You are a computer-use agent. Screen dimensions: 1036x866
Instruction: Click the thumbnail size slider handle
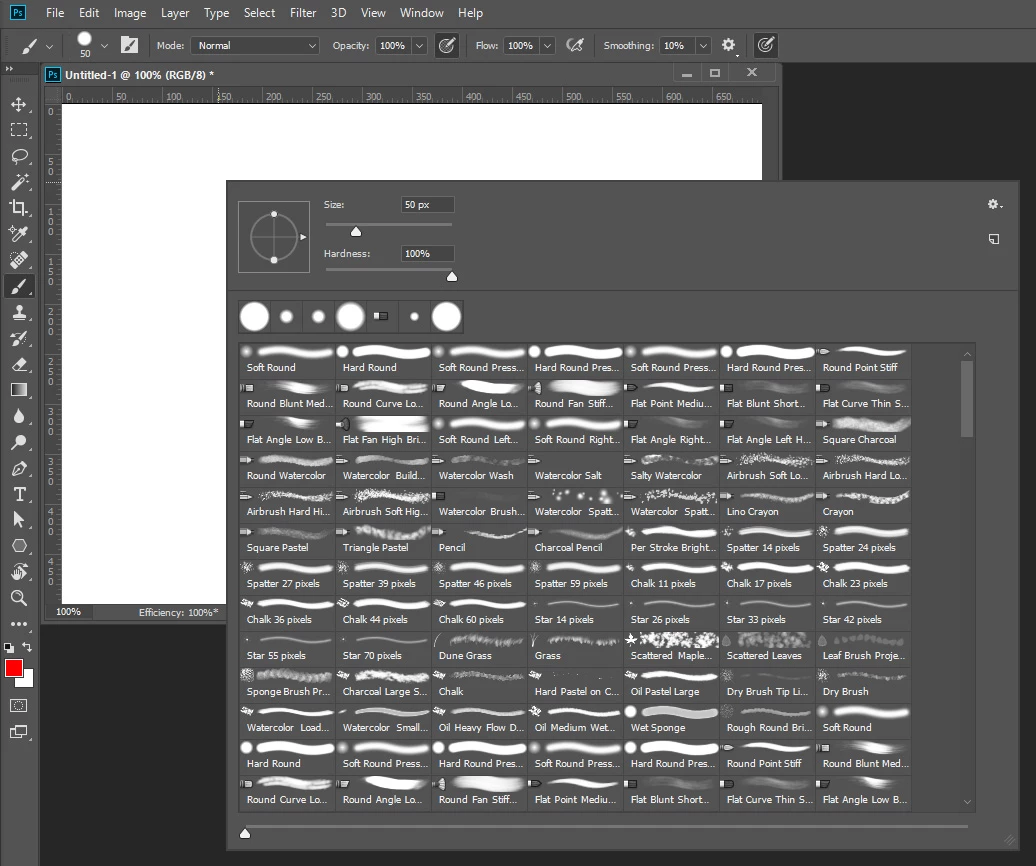245,834
